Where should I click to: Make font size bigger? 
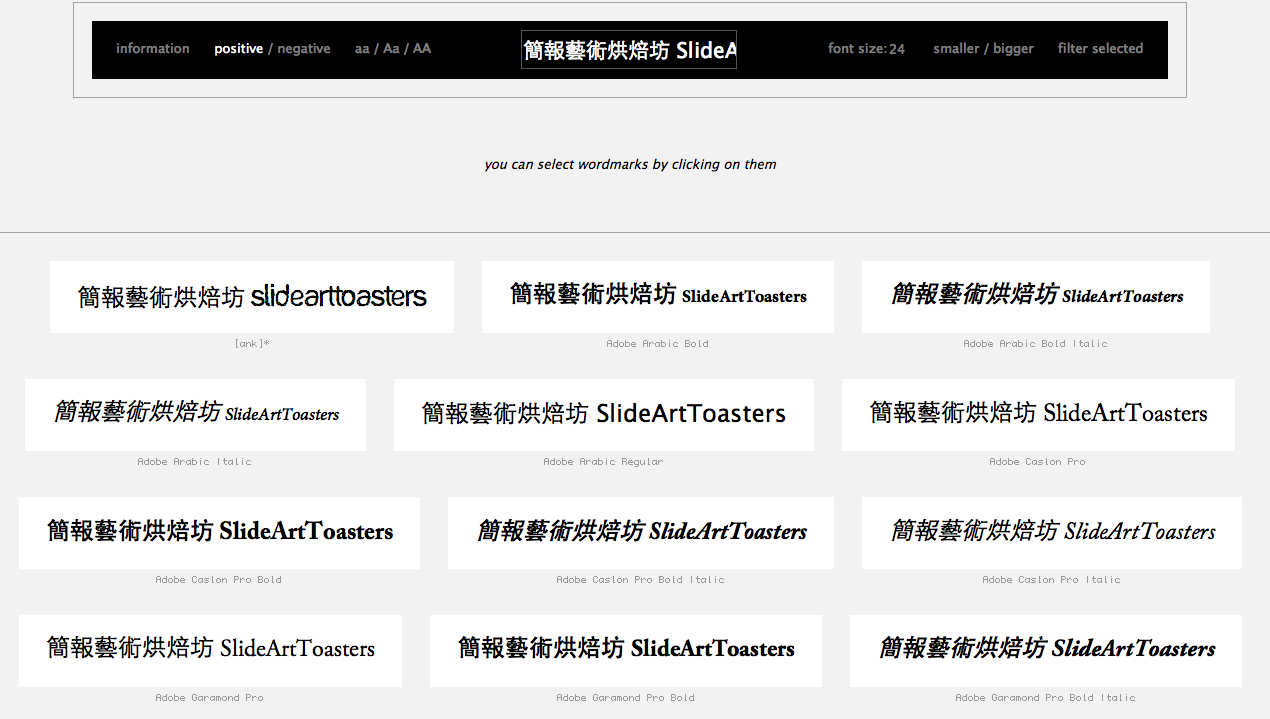[x=1013, y=49]
